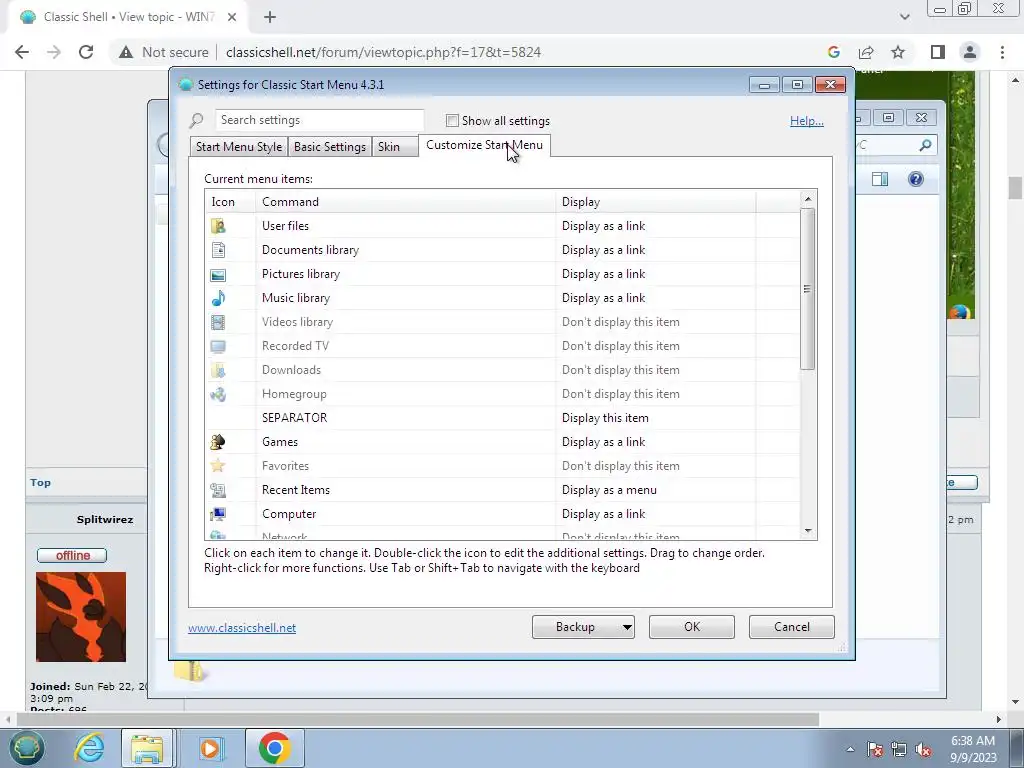Click the Favorites star icon
Screen dimensions: 1024x768
click(218, 466)
